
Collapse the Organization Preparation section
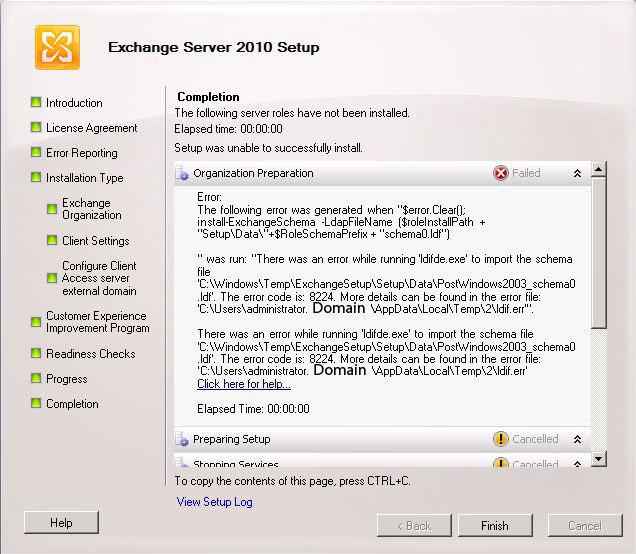(577, 174)
